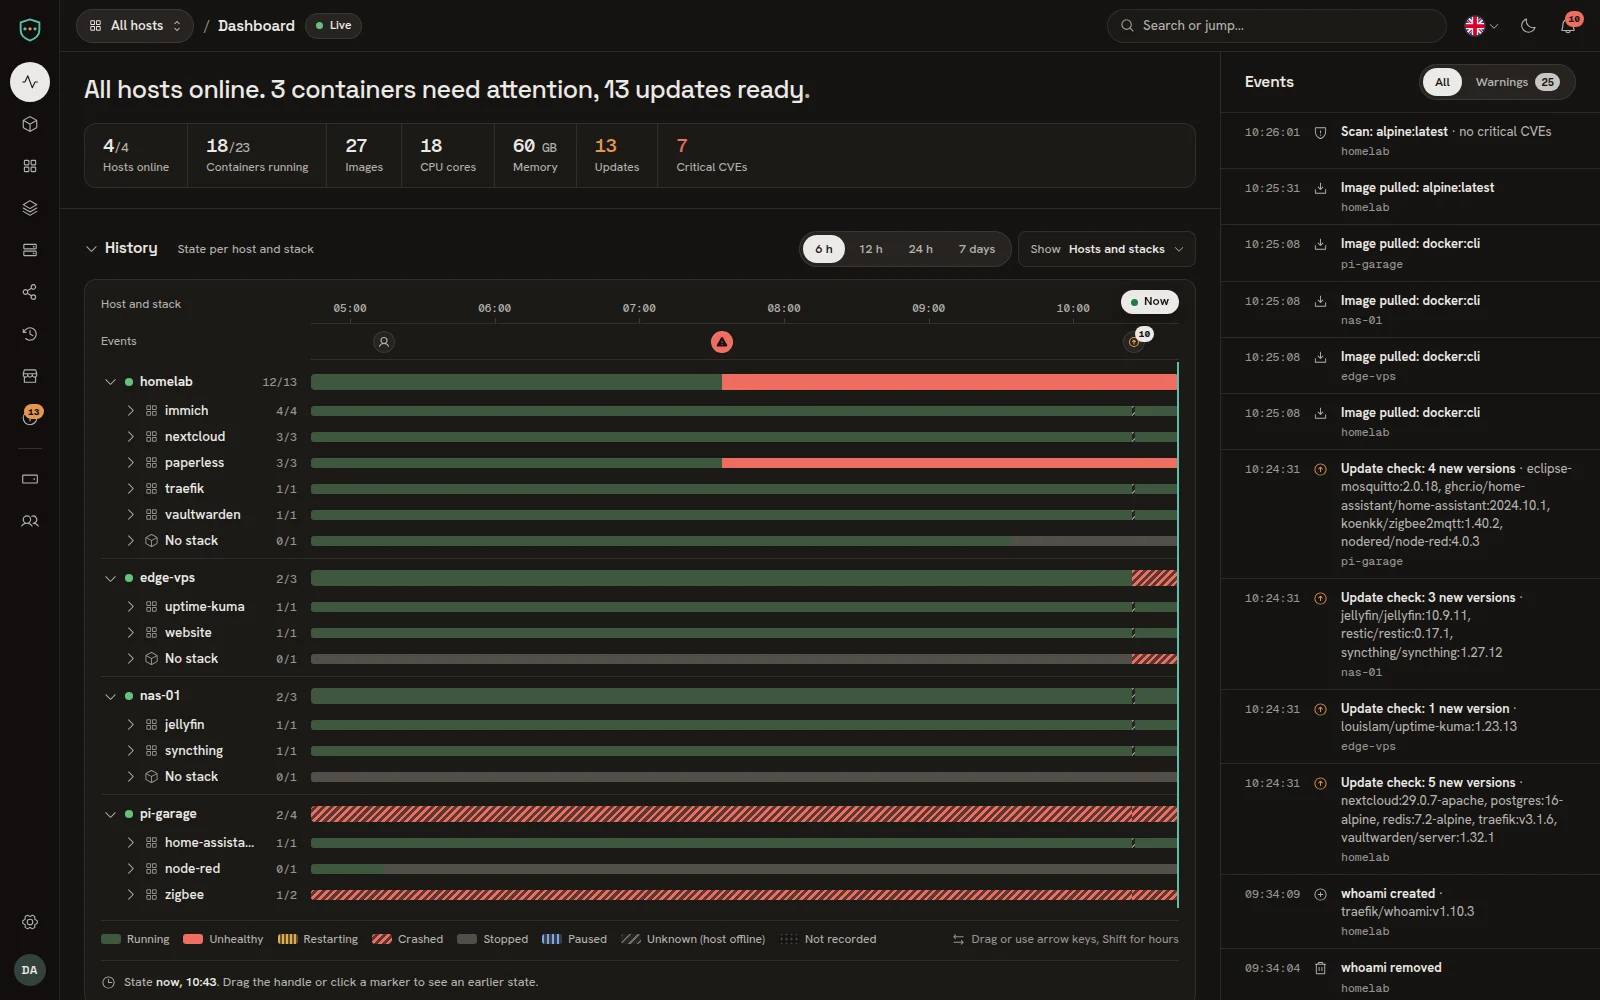
Task: Click the DA user avatar
Action: (x=30, y=970)
